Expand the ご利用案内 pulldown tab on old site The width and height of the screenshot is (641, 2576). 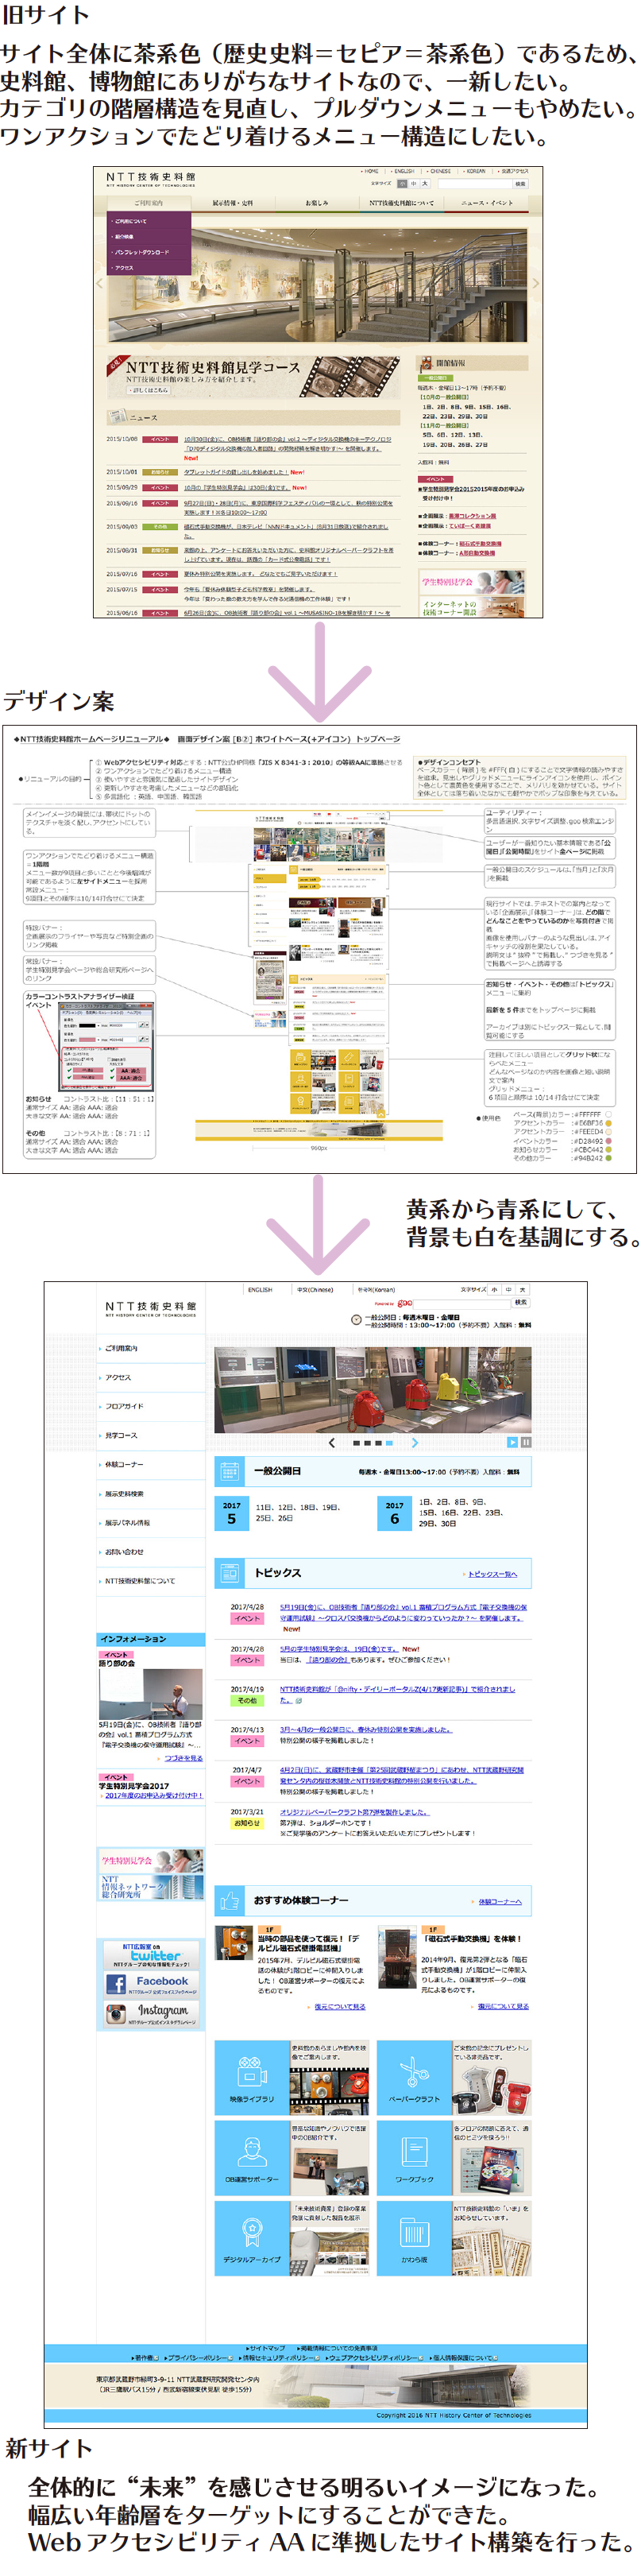[148, 202]
